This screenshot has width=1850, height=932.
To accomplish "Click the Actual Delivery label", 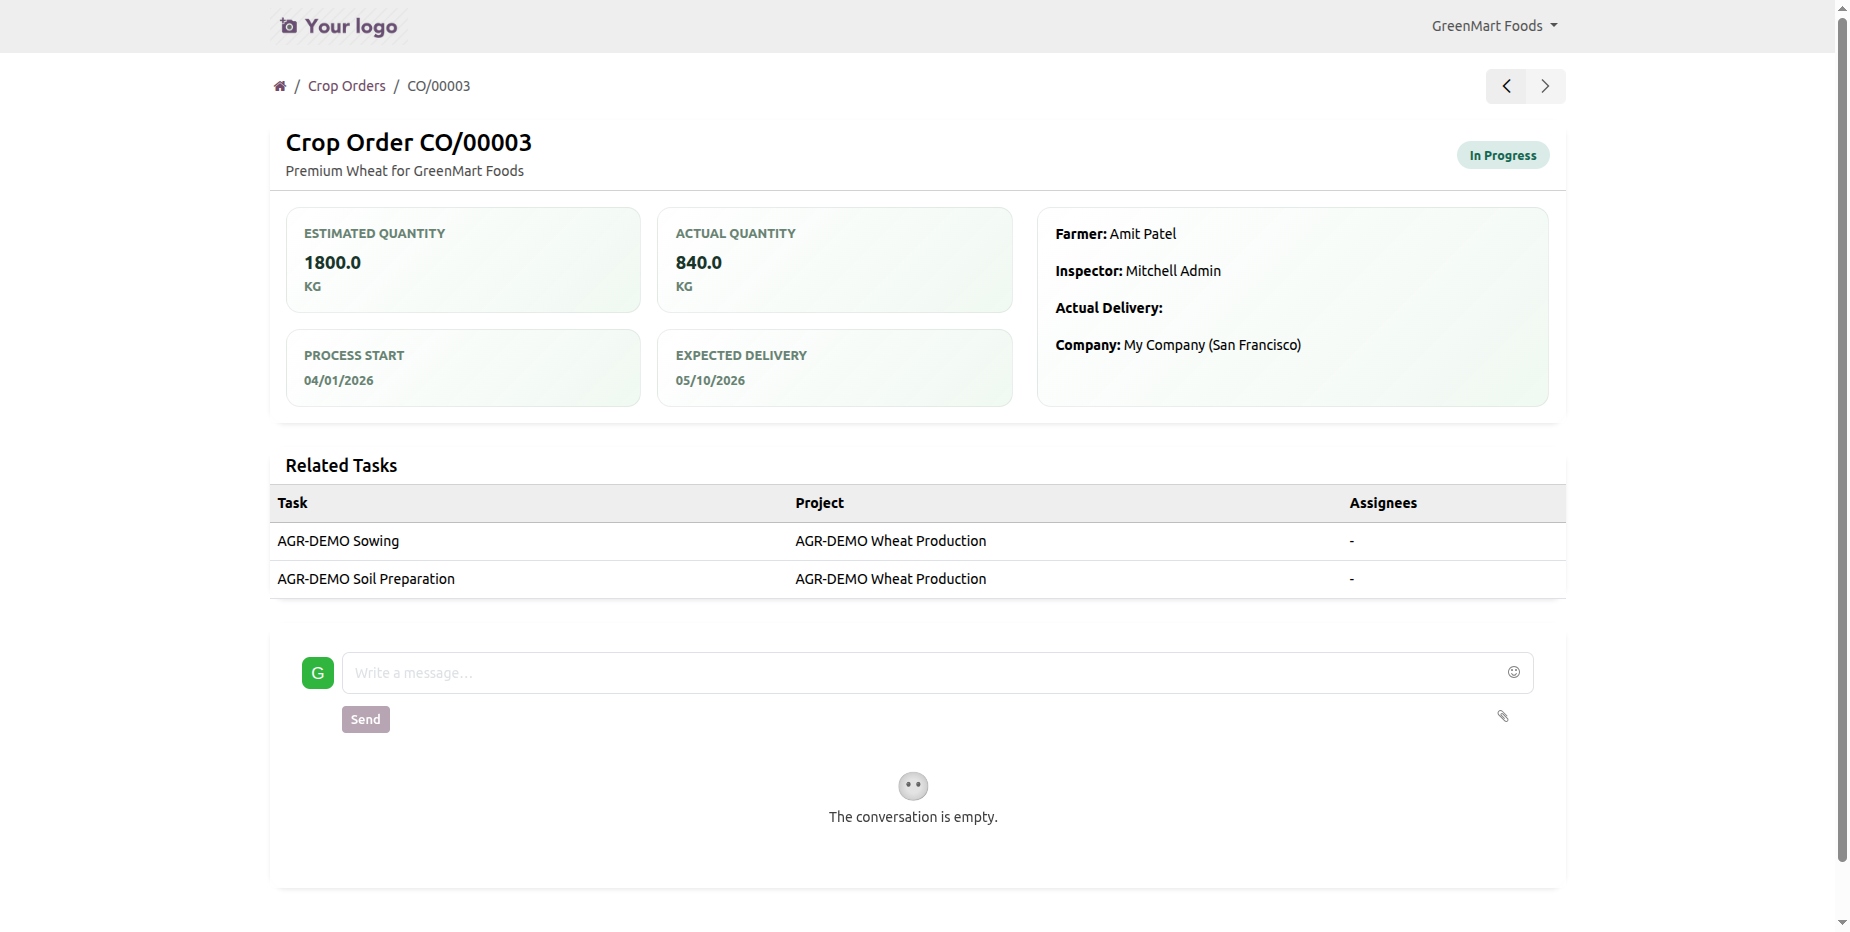I will [1109, 308].
